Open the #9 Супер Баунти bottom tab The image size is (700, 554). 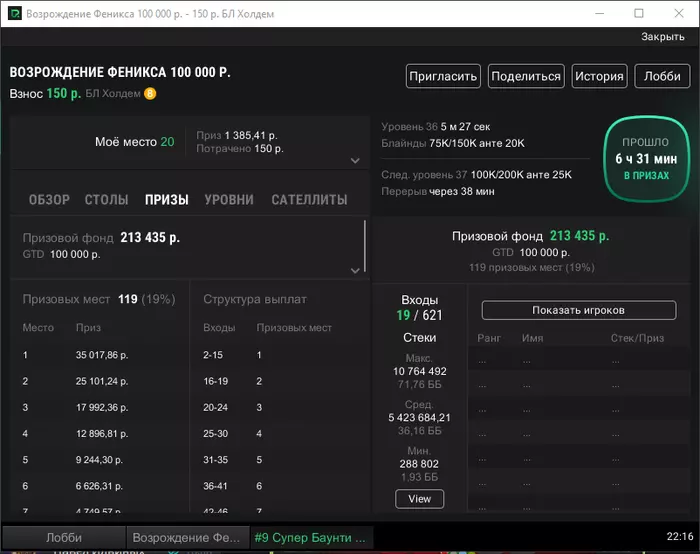click(x=311, y=537)
